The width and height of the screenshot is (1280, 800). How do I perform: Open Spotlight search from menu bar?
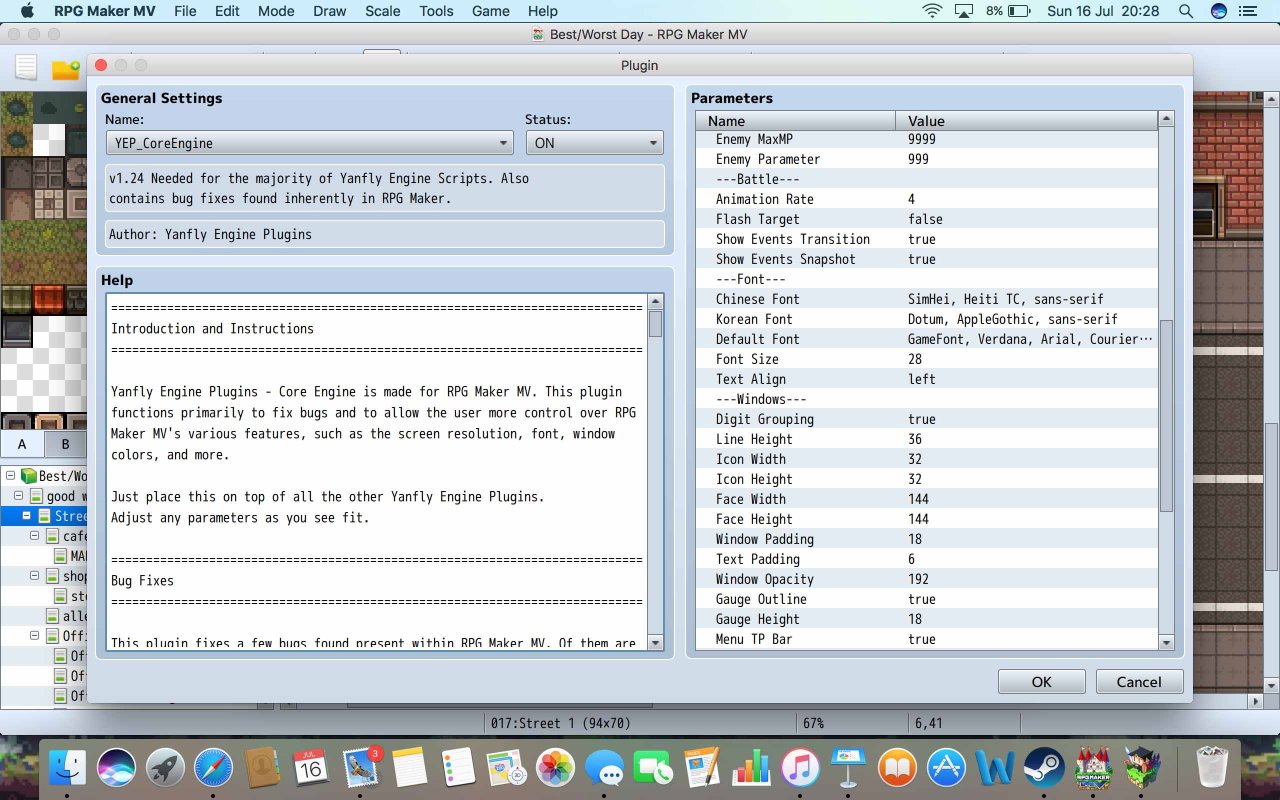click(1186, 11)
